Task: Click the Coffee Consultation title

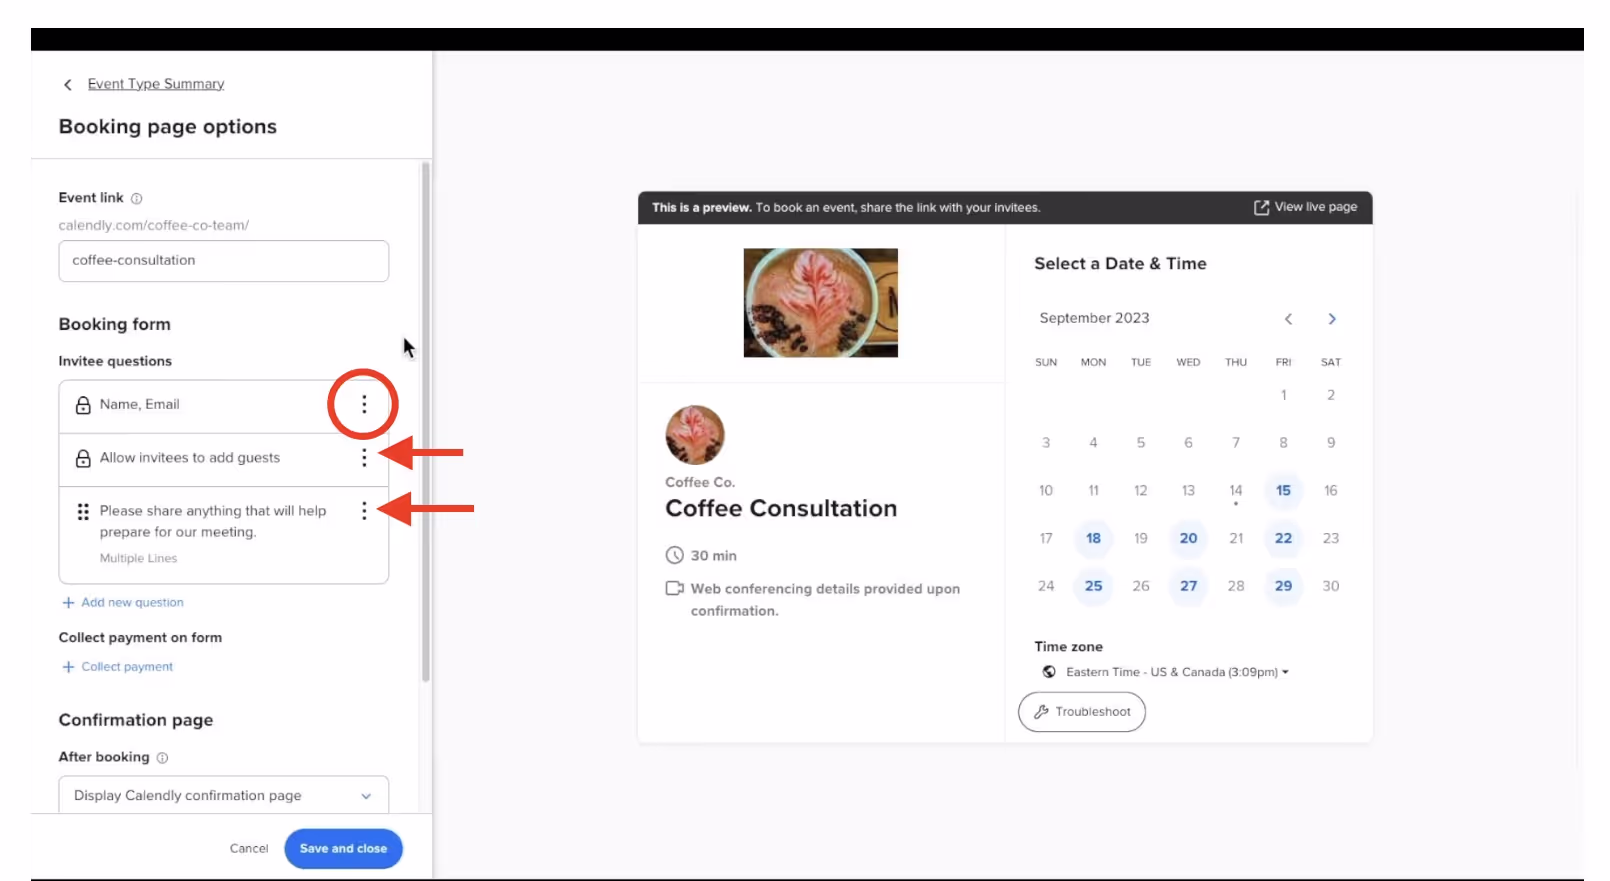Action: point(781,508)
